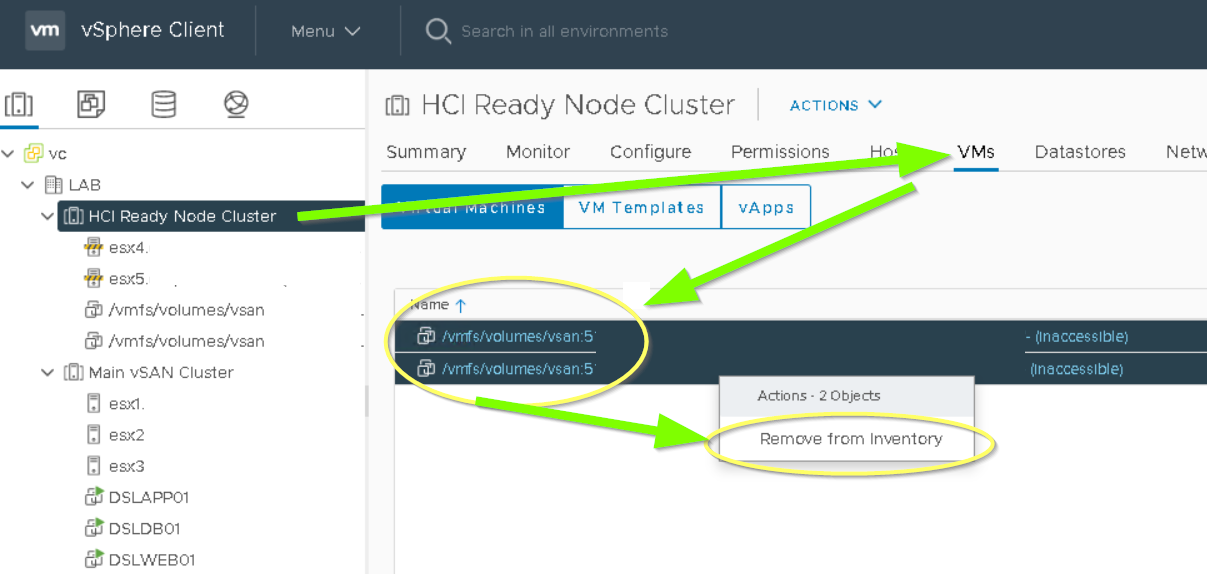The height and width of the screenshot is (574, 1207).
Task: Click DSLAPP01 VM icon
Action: (94, 497)
